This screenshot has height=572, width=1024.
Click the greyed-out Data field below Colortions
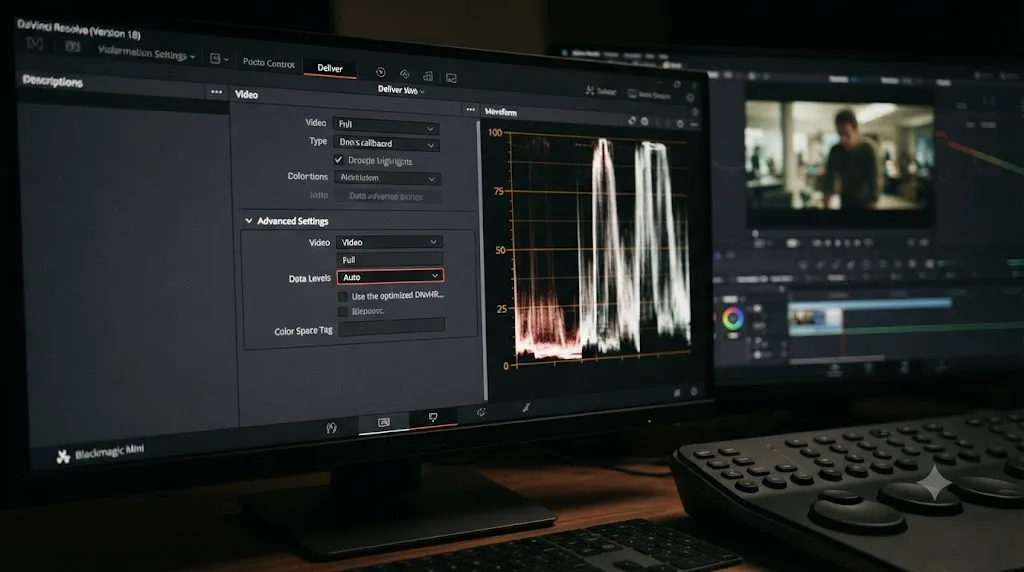(388, 196)
